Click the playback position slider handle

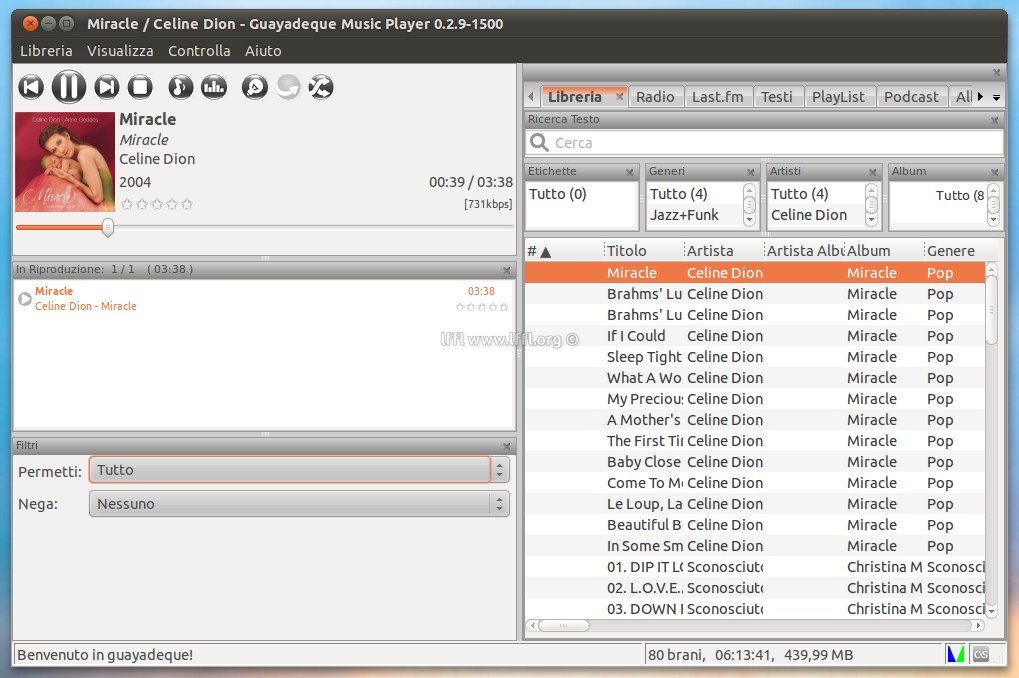point(108,227)
